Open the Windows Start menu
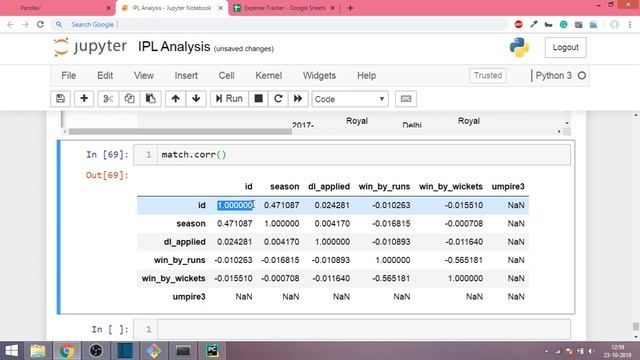The width and height of the screenshot is (640, 360). [x=11, y=351]
